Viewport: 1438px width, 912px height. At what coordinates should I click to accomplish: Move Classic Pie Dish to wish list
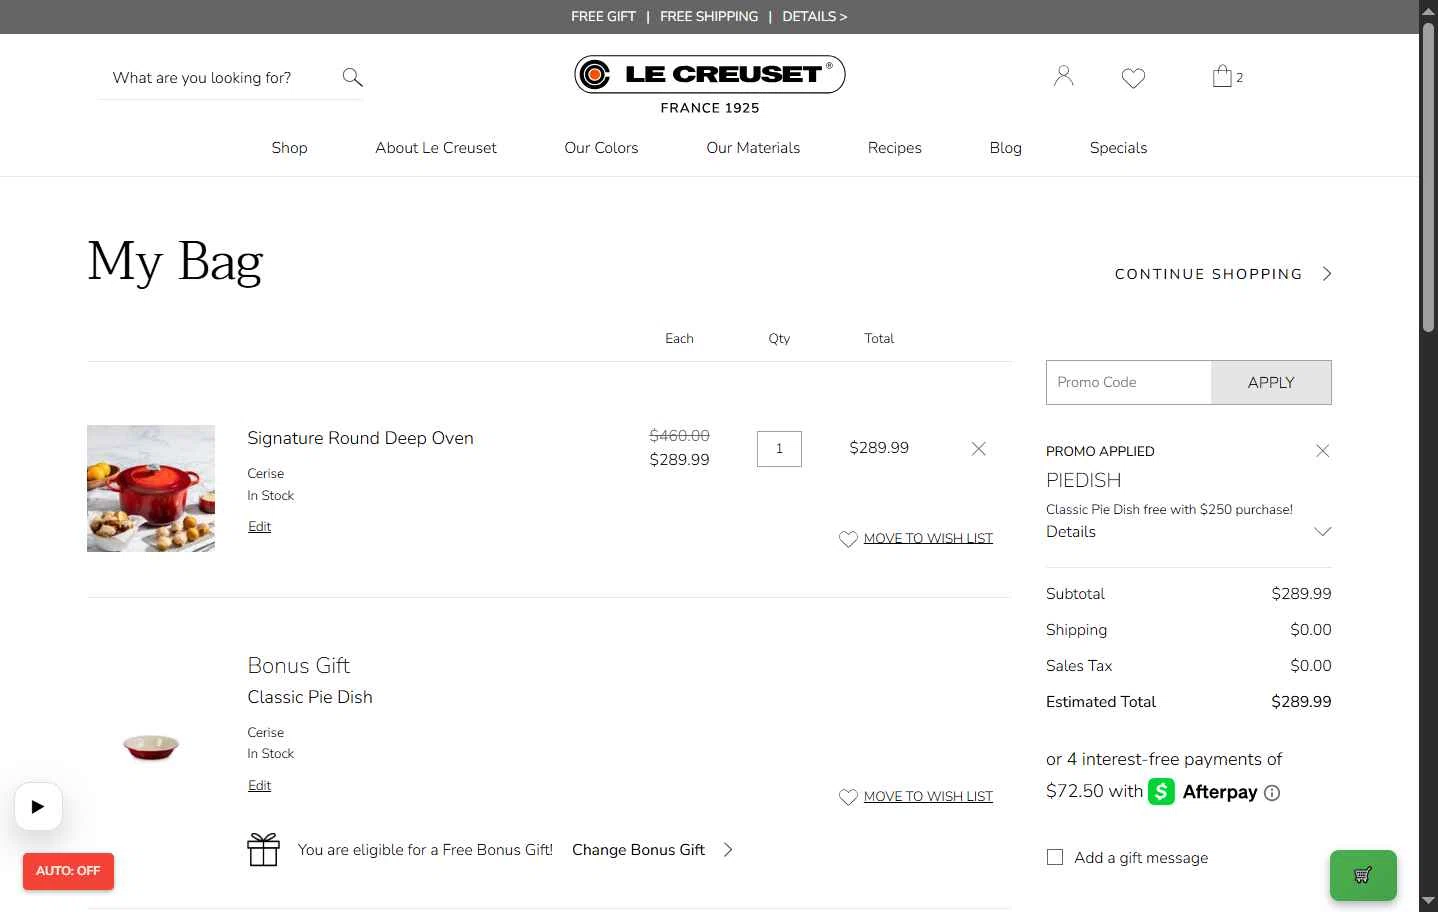point(928,796)
